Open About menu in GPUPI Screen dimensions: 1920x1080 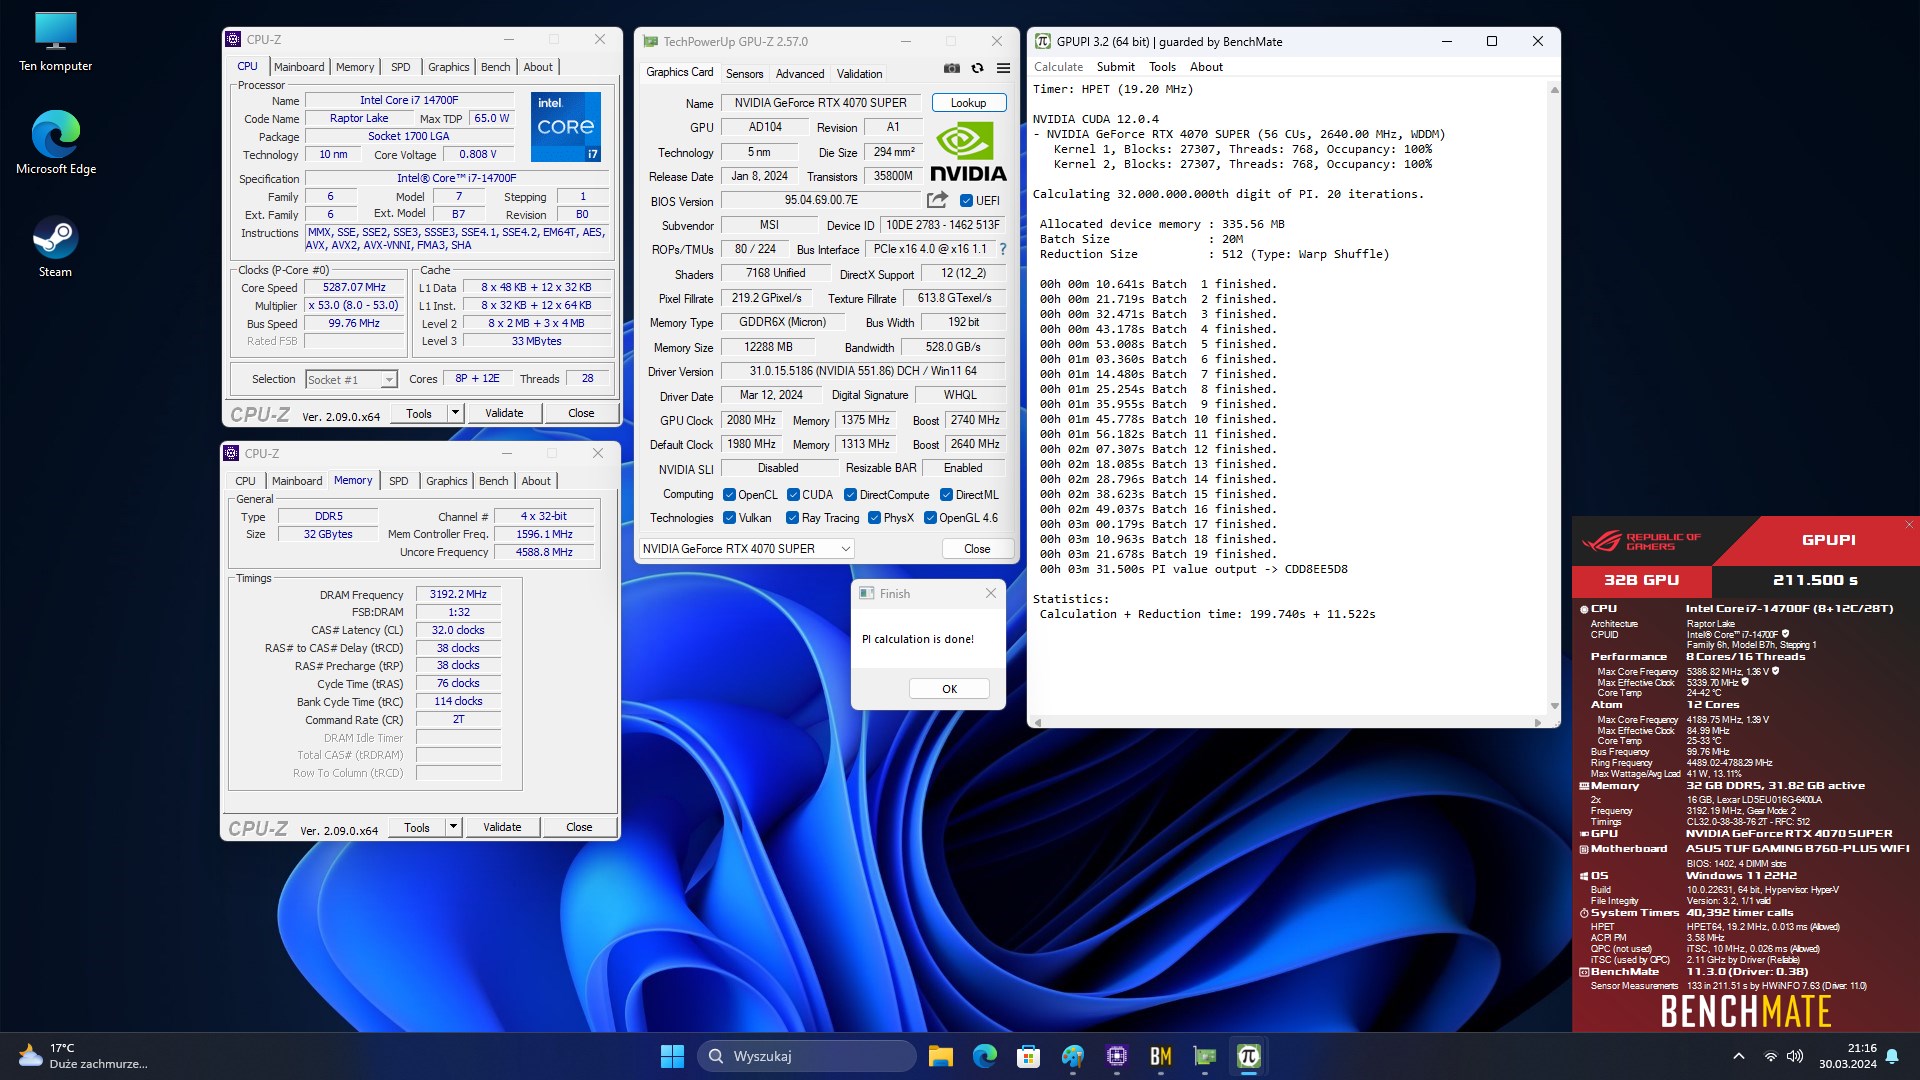coord(1206,67)
